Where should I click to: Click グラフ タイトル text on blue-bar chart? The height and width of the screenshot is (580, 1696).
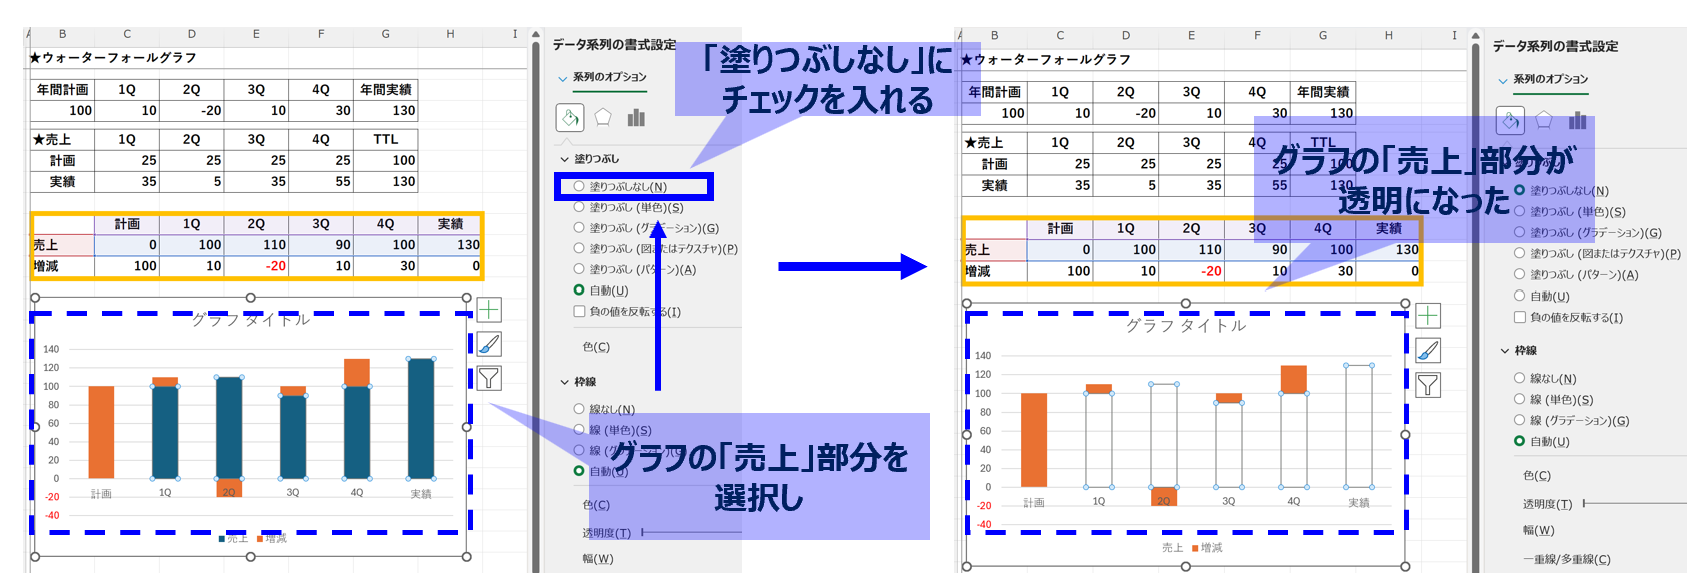250,320
